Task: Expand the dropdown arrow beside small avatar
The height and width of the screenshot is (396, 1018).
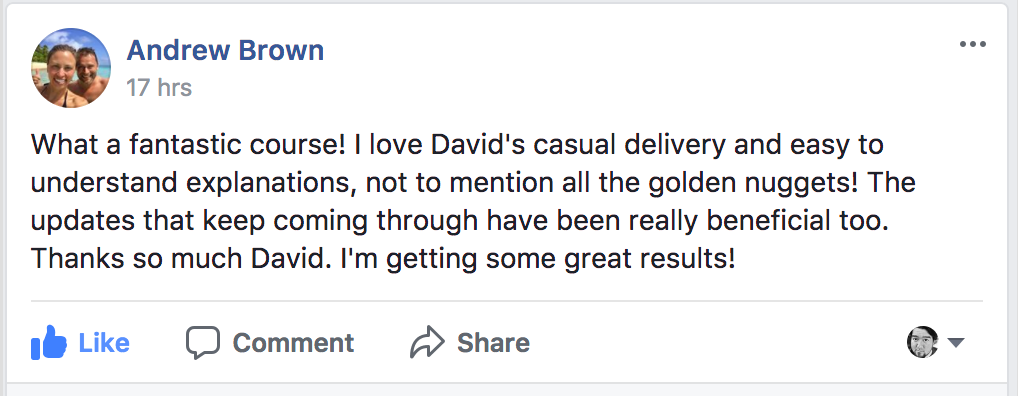Action: tap(956, 343)
